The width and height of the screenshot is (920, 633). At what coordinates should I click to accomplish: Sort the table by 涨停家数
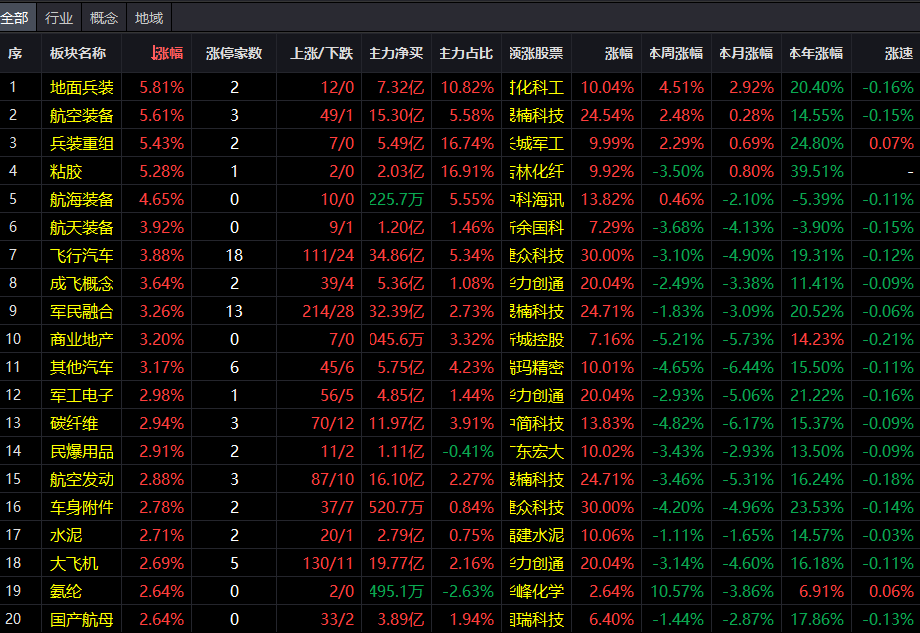234,53
